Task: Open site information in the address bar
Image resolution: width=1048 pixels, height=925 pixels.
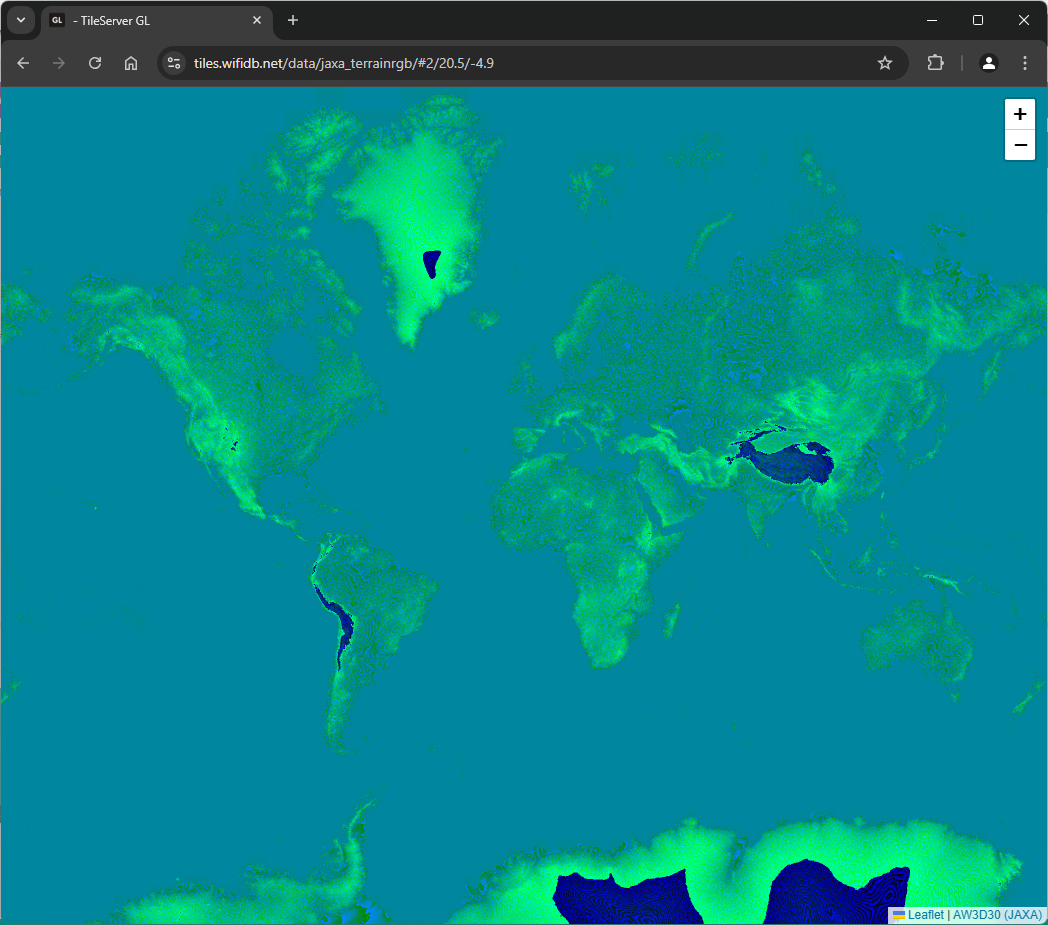Action: tap(173, 63)
